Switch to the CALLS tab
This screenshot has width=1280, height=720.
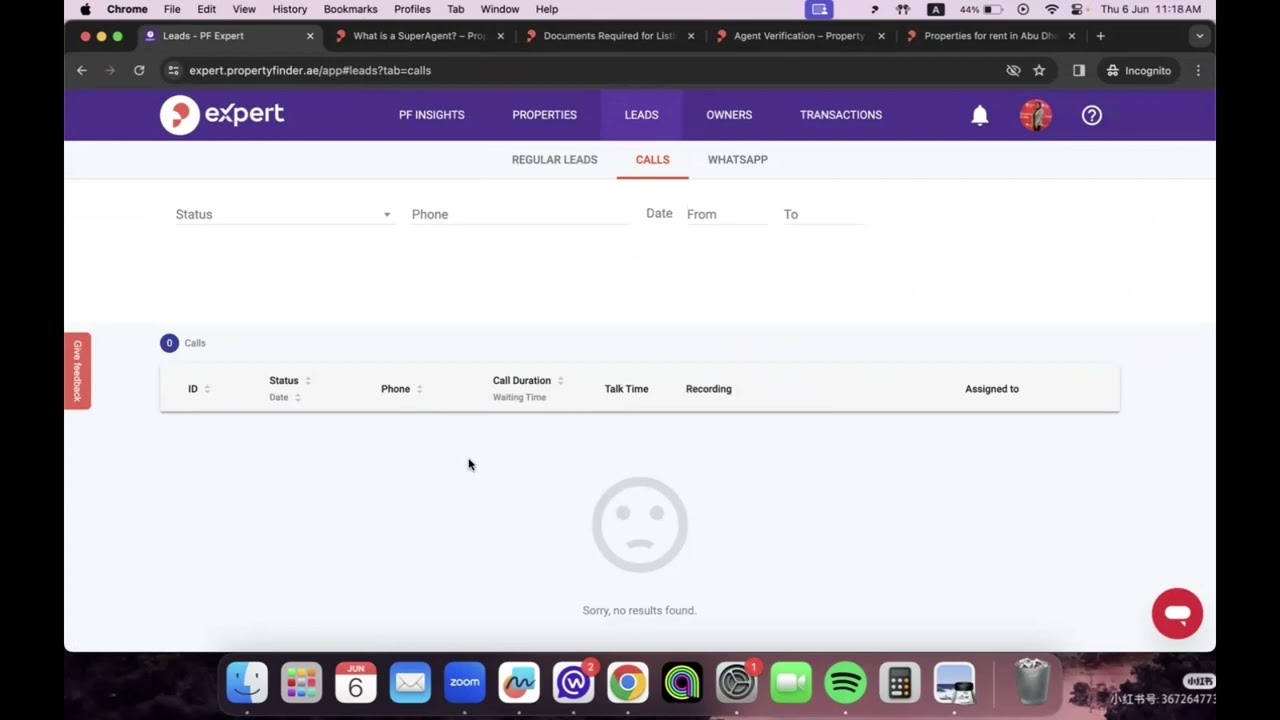tap(652, 160)
